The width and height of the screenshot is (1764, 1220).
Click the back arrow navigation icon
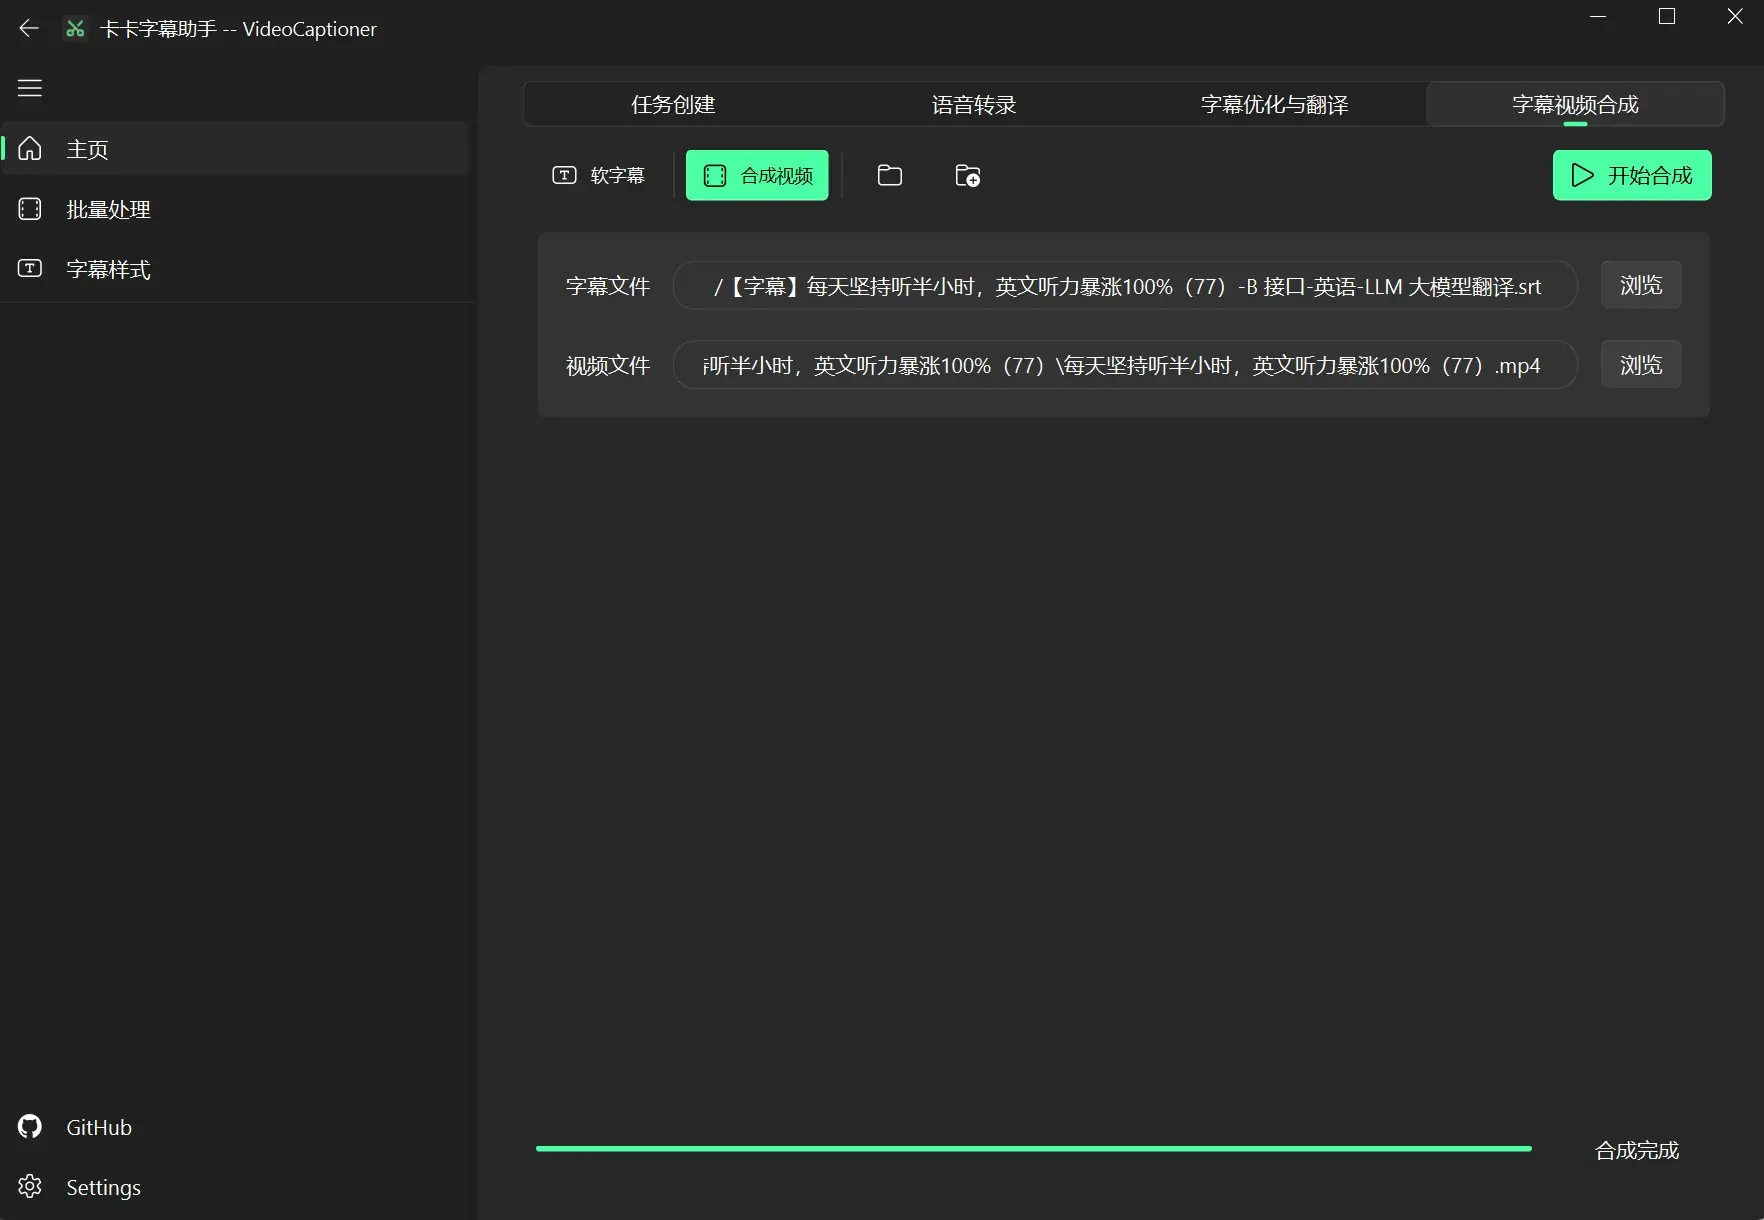tap(29, 28)
